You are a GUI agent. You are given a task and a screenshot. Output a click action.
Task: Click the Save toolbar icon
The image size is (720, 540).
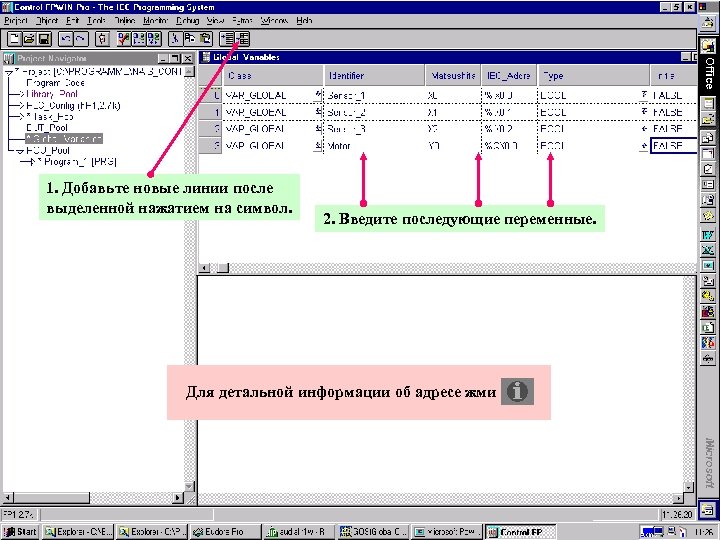pos(44,39)
